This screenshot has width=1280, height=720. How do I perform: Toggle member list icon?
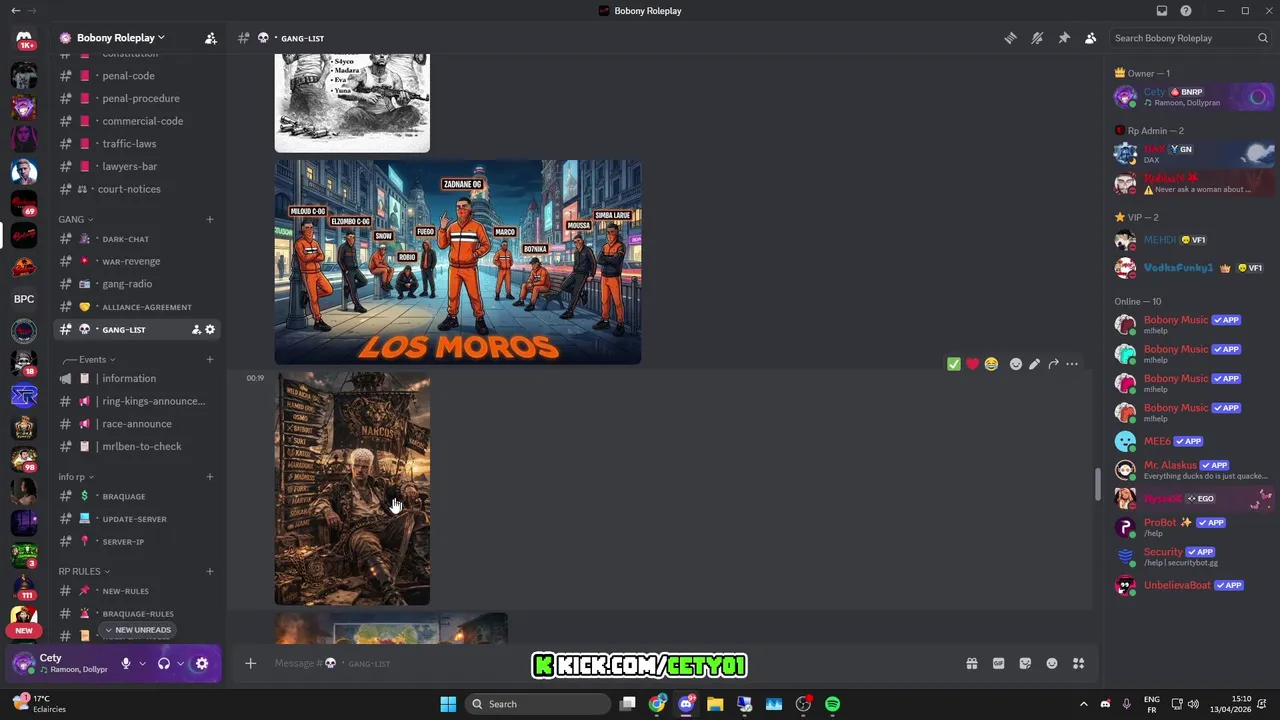[1090, 38]
